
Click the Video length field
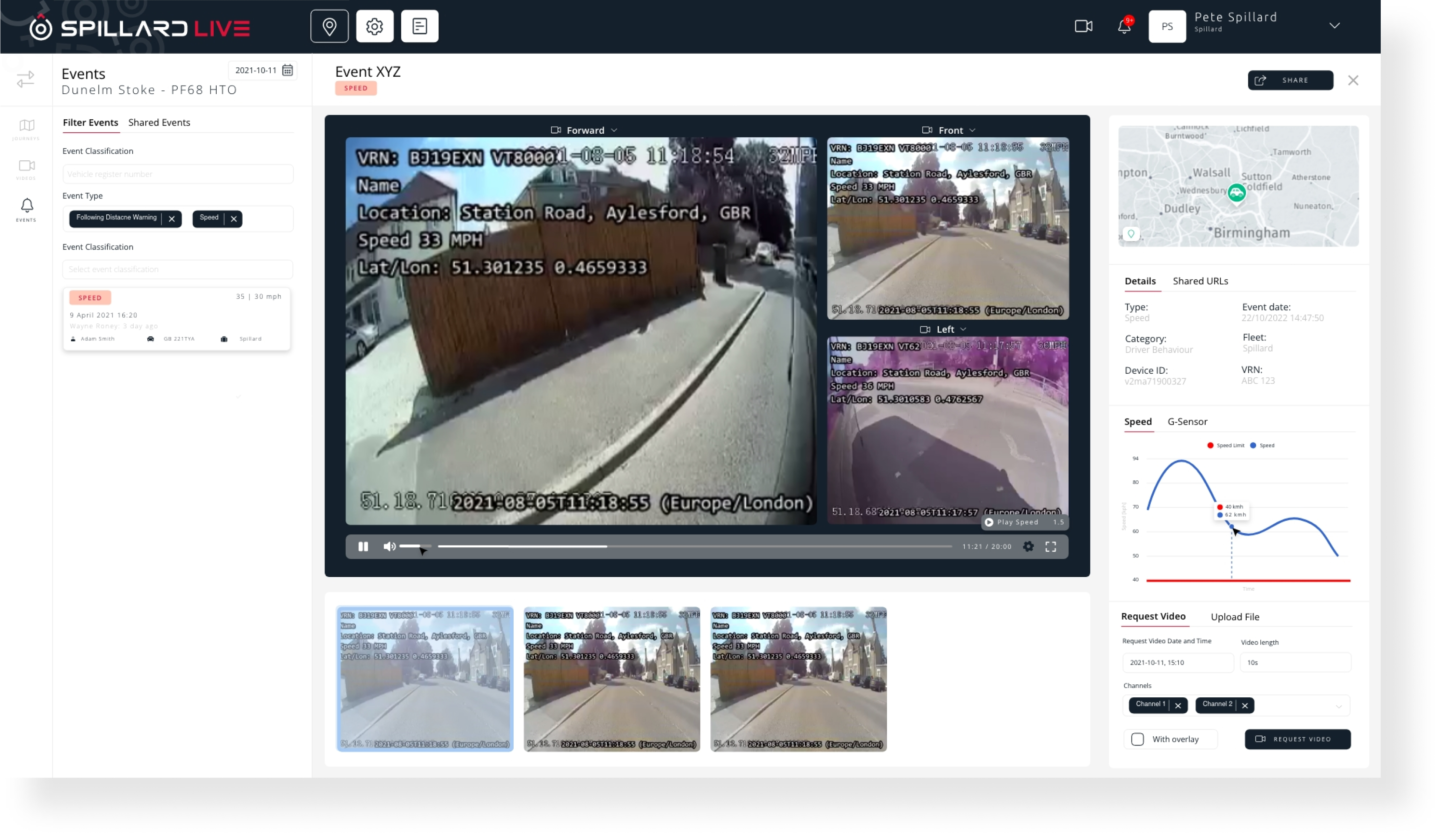[x=1295, y=662]
